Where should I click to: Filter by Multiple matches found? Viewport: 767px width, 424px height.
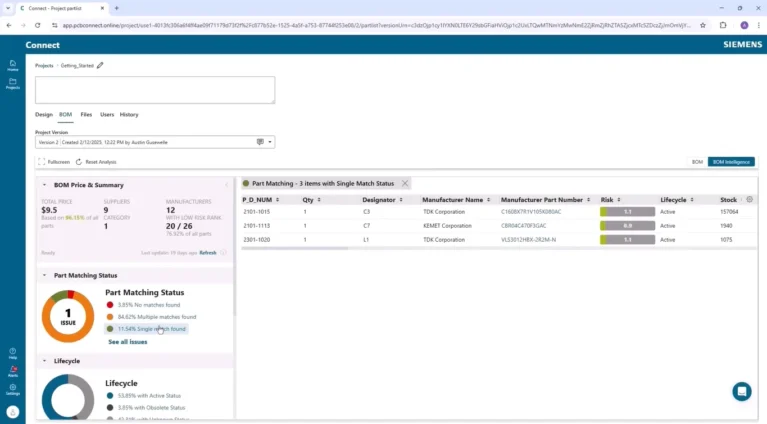[x=151, y=317]
